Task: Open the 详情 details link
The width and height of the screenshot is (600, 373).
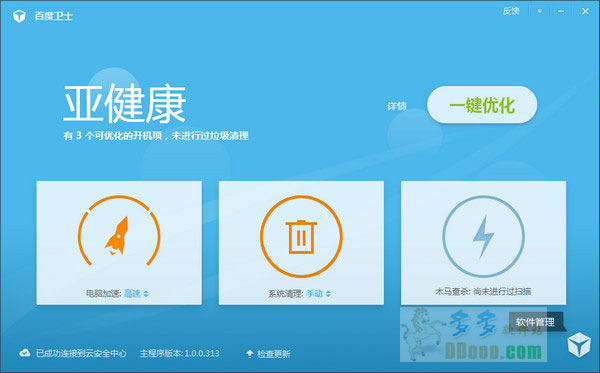Action: click(397, 106)
